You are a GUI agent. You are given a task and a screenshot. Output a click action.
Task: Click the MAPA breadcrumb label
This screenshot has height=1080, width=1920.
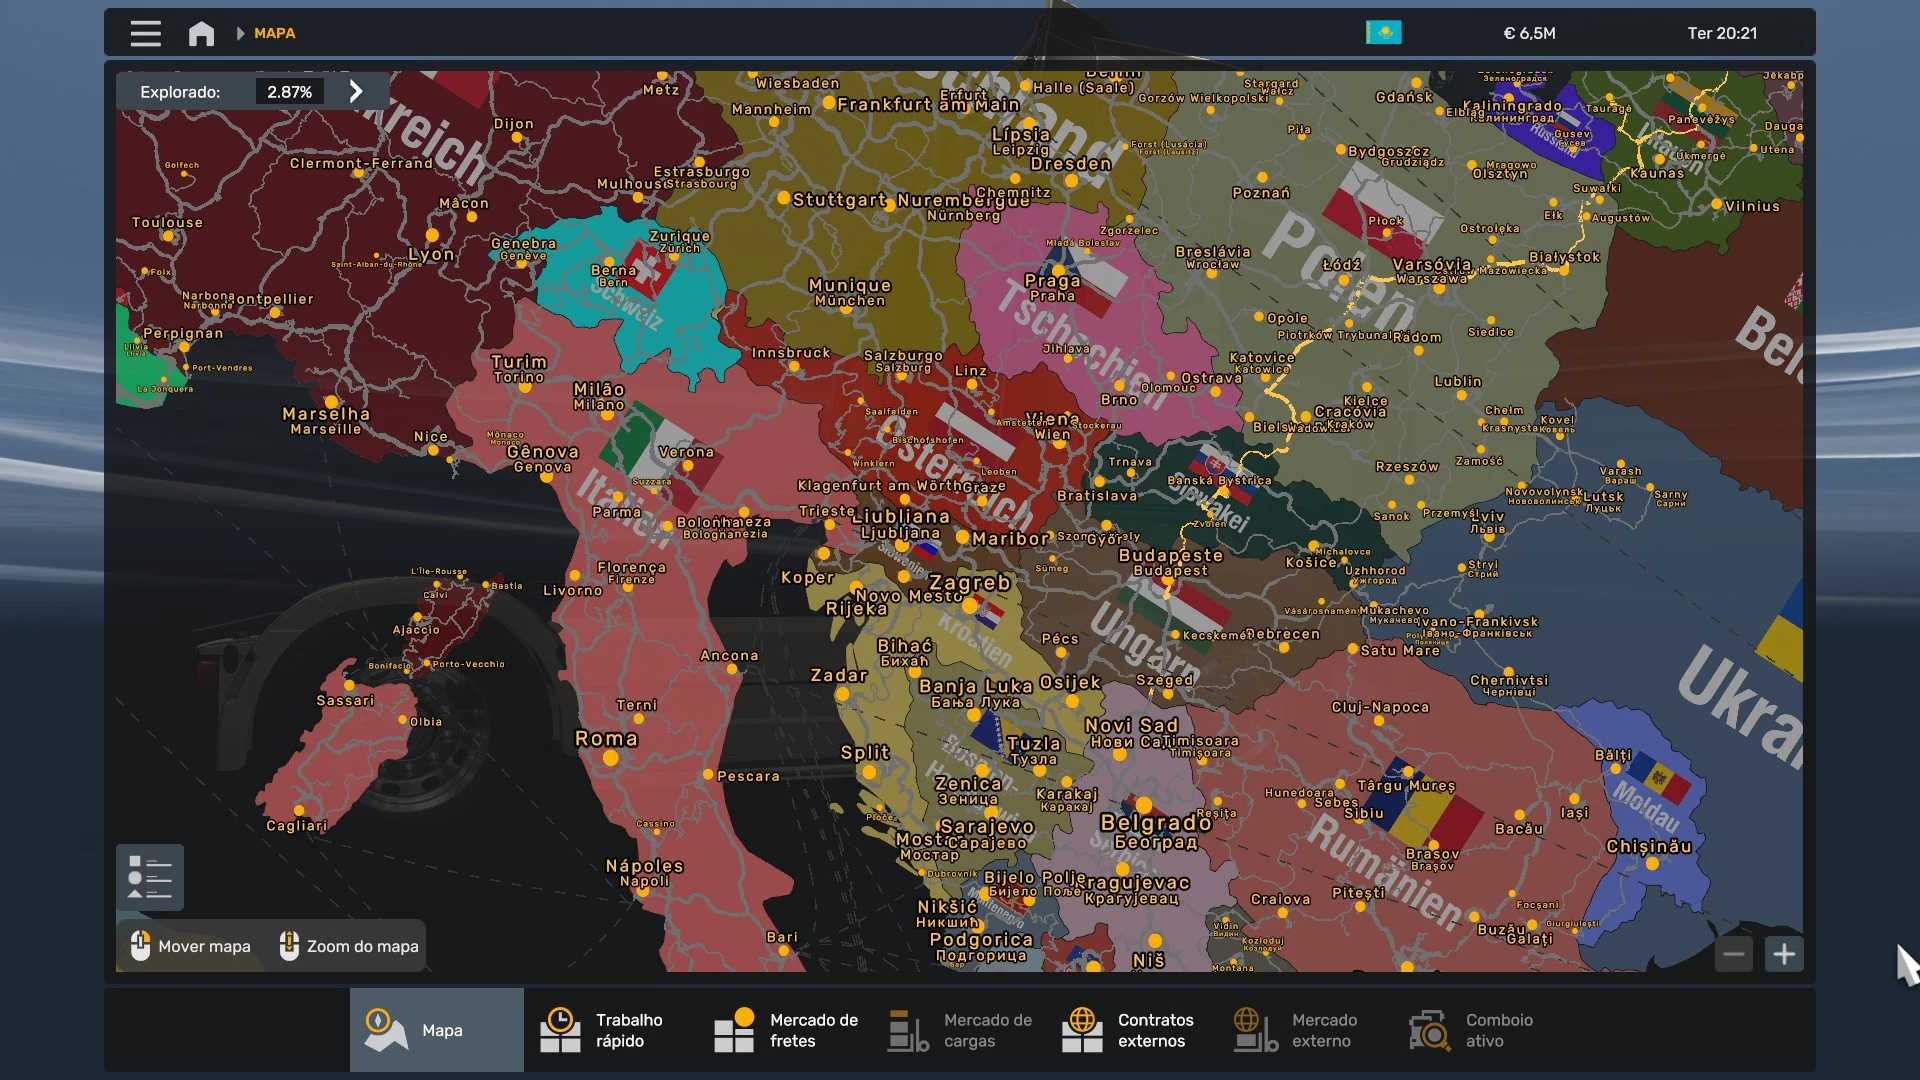click(x=274, y=33)
